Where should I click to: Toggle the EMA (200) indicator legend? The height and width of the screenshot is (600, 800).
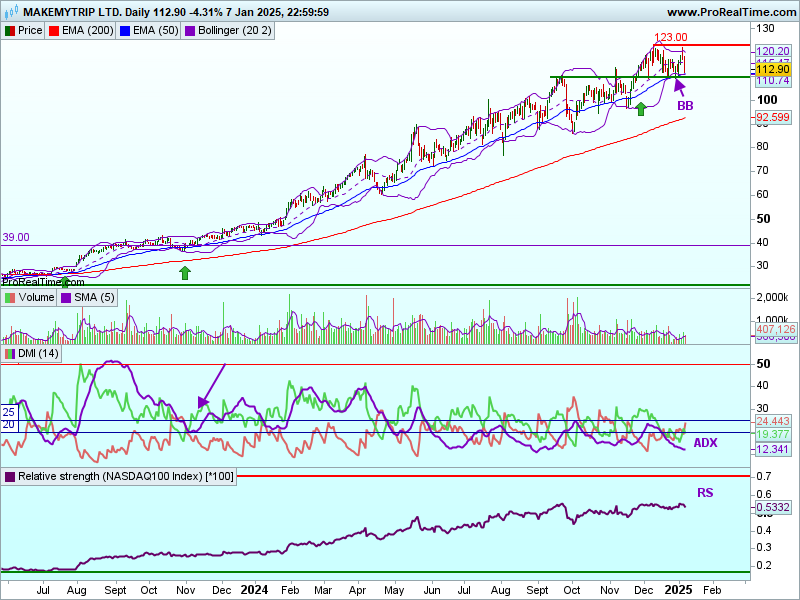pyautogui.click(x=82, y=30)
